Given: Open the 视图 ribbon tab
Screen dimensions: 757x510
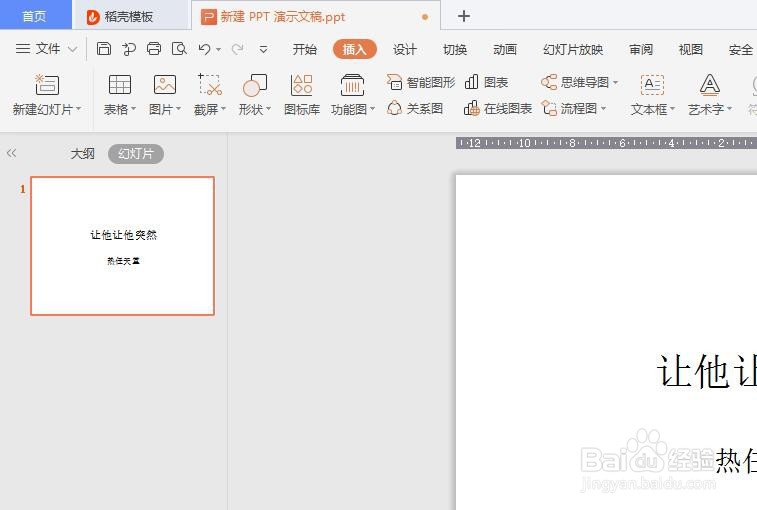Looking at the screenshot, I should pos(691,49).
